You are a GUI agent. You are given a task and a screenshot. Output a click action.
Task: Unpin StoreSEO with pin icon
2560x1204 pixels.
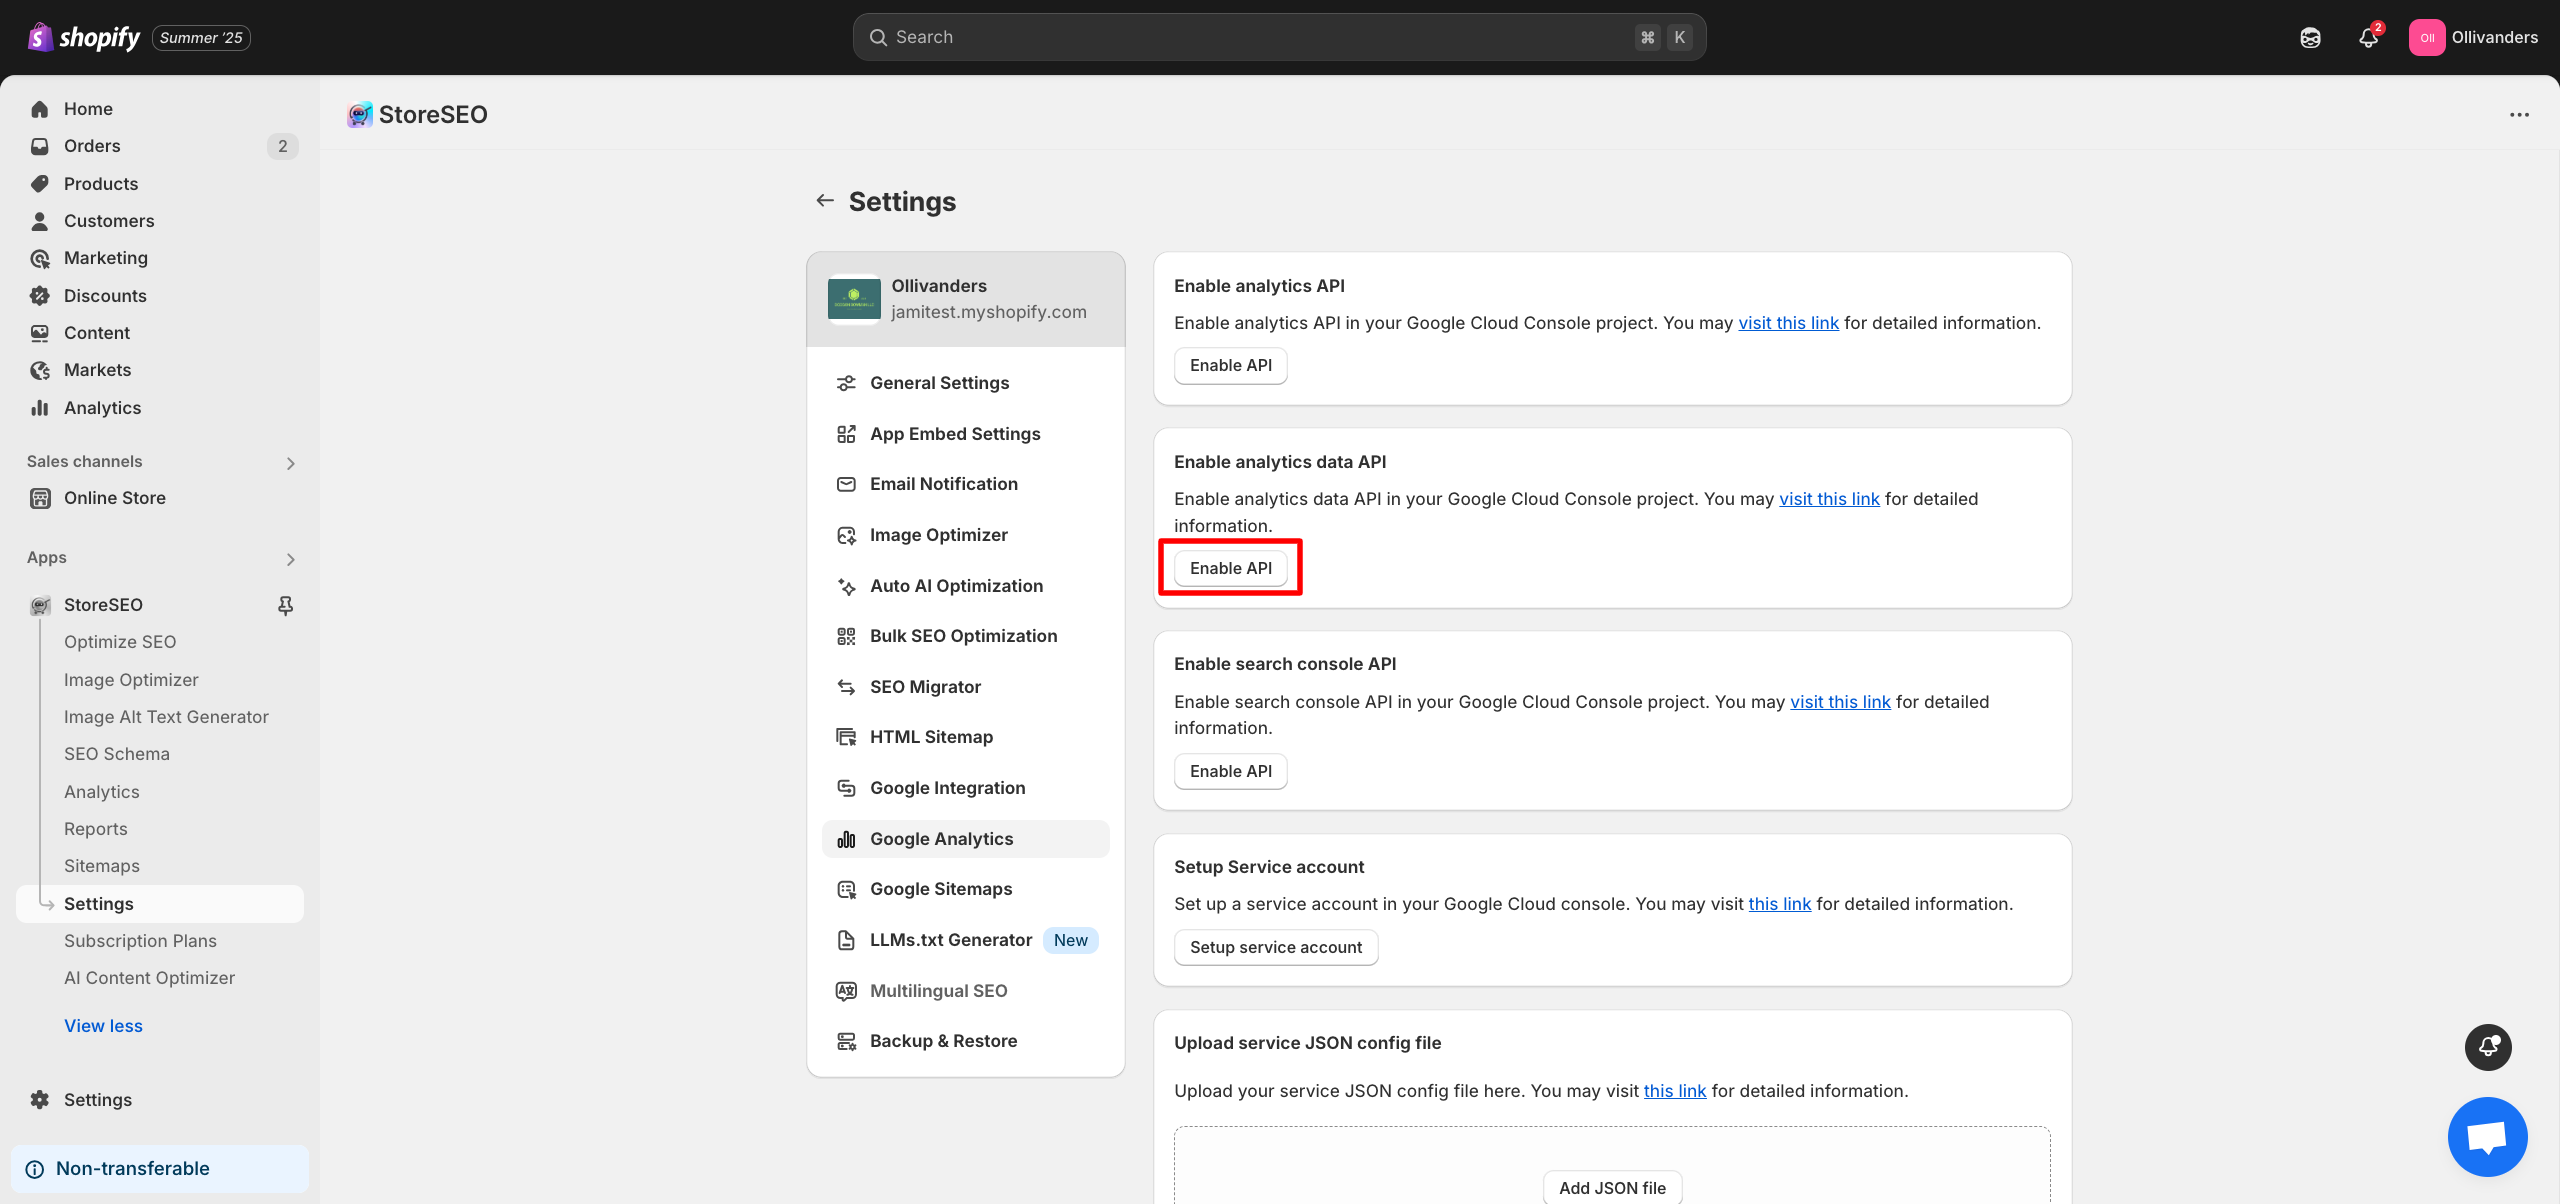285,605
